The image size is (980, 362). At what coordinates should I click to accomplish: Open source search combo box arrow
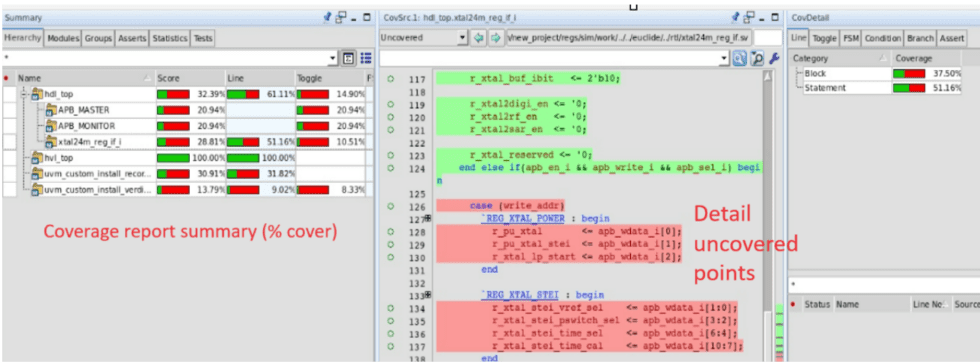pos(724,58)
